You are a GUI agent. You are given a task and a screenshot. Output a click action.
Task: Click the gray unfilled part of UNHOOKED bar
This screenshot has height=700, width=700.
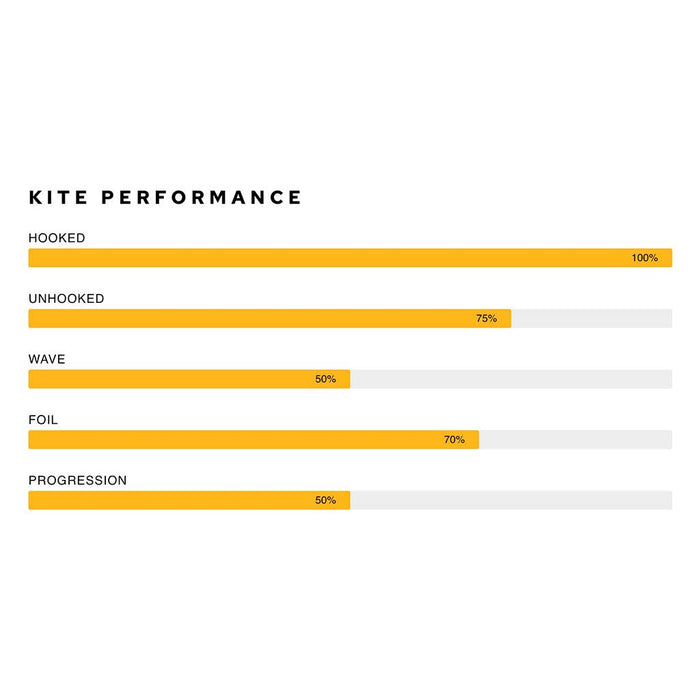(x=591, y=319)
